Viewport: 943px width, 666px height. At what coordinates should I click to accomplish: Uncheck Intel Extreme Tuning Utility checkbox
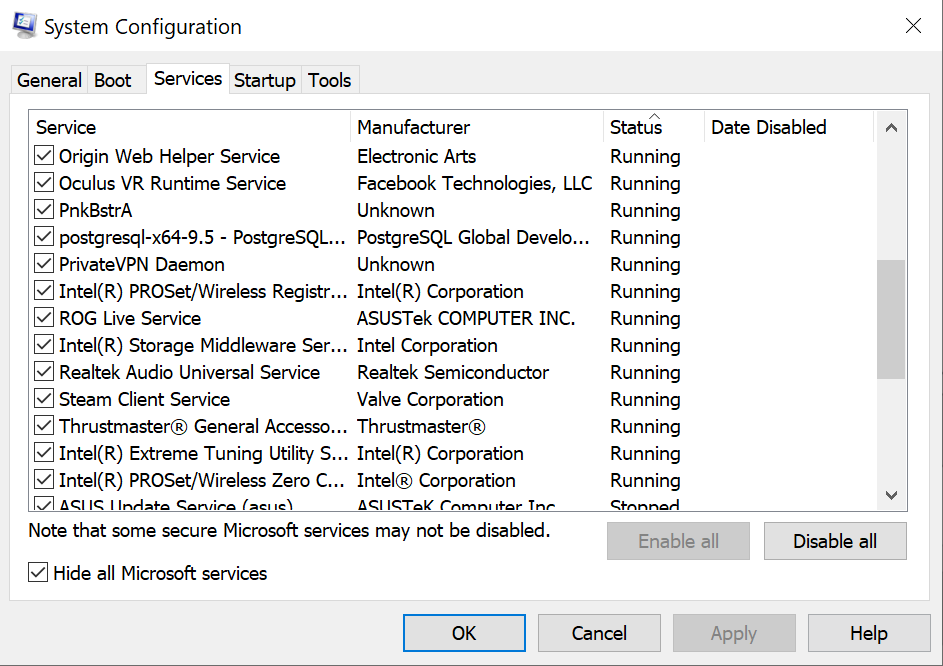pyautogui.click(x=44, y=454)
